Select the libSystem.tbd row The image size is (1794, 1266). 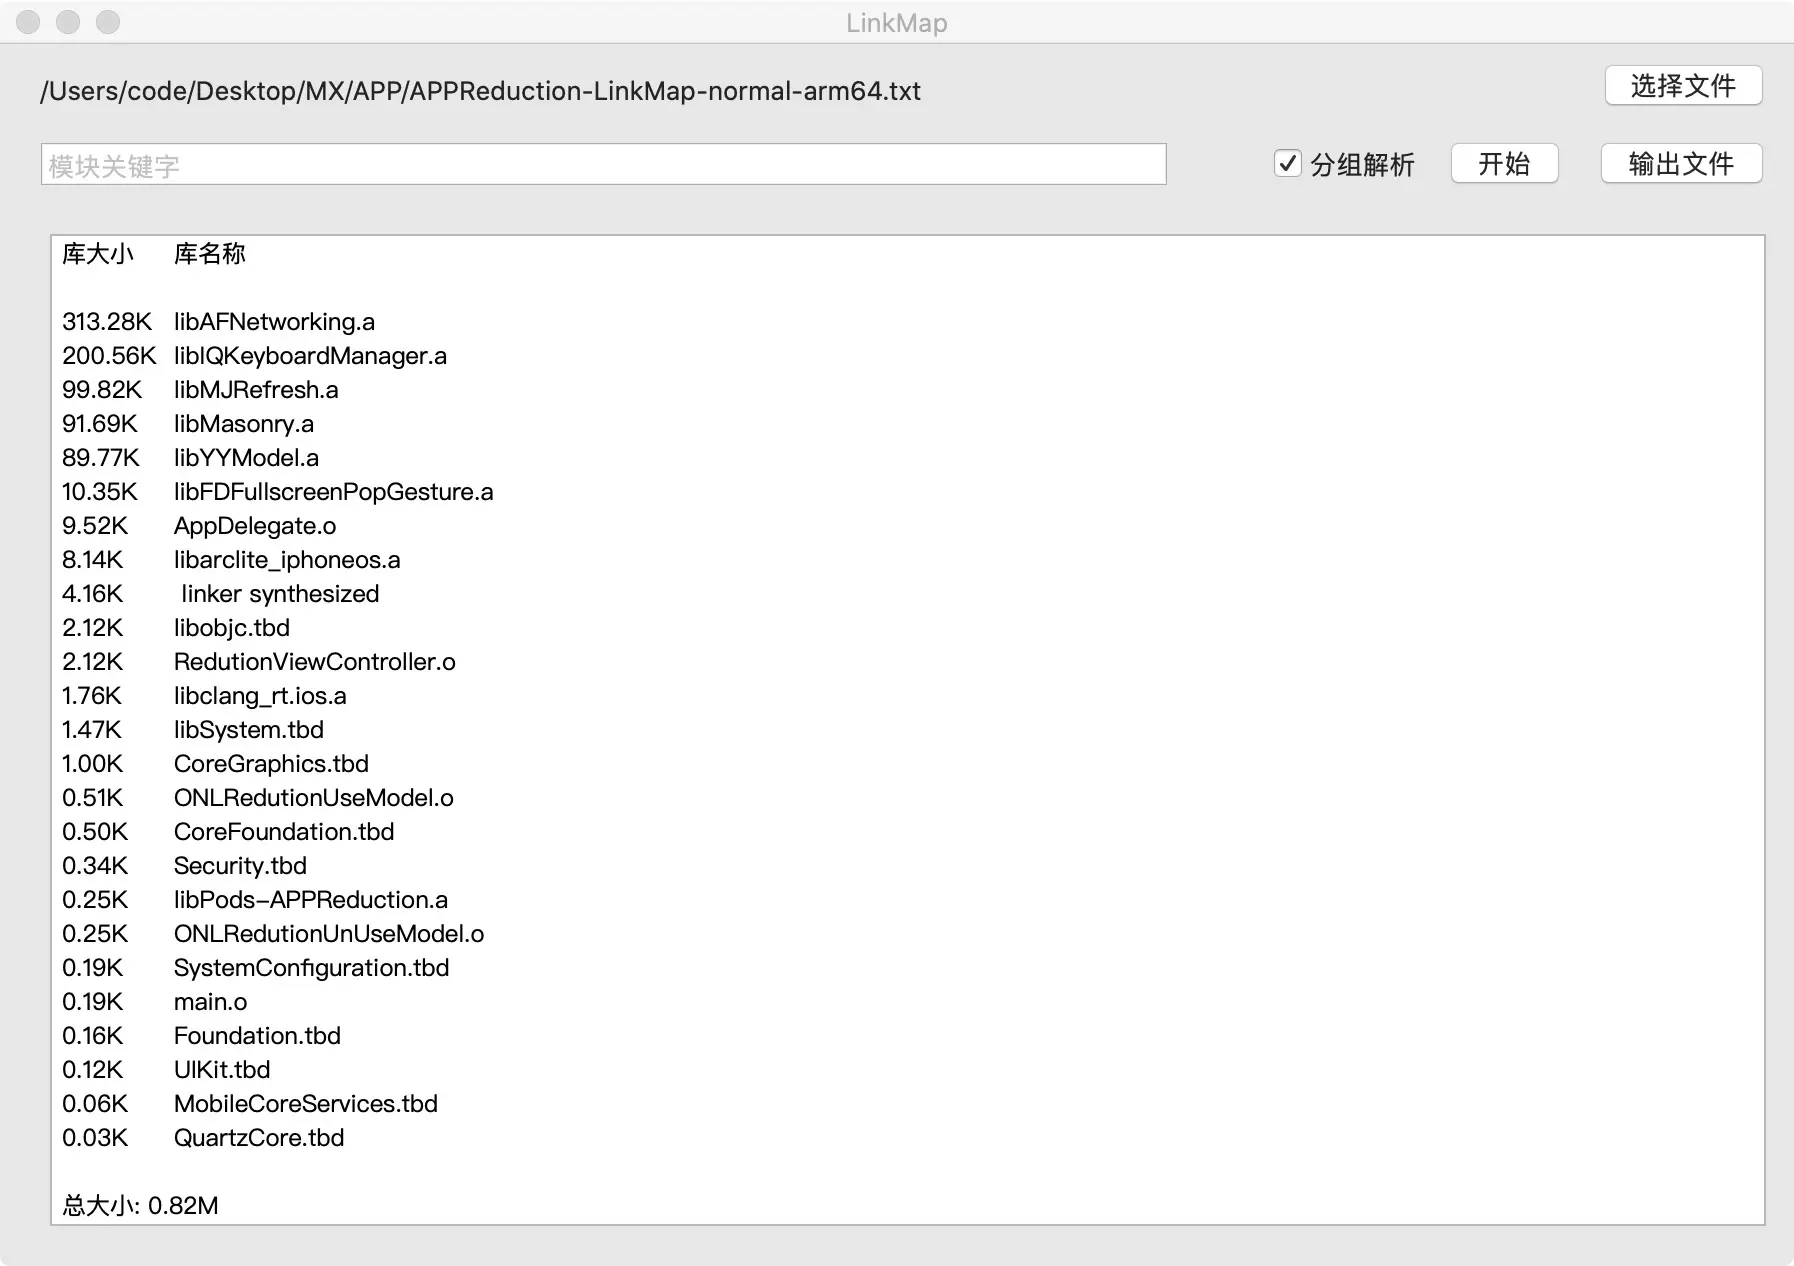249,730
